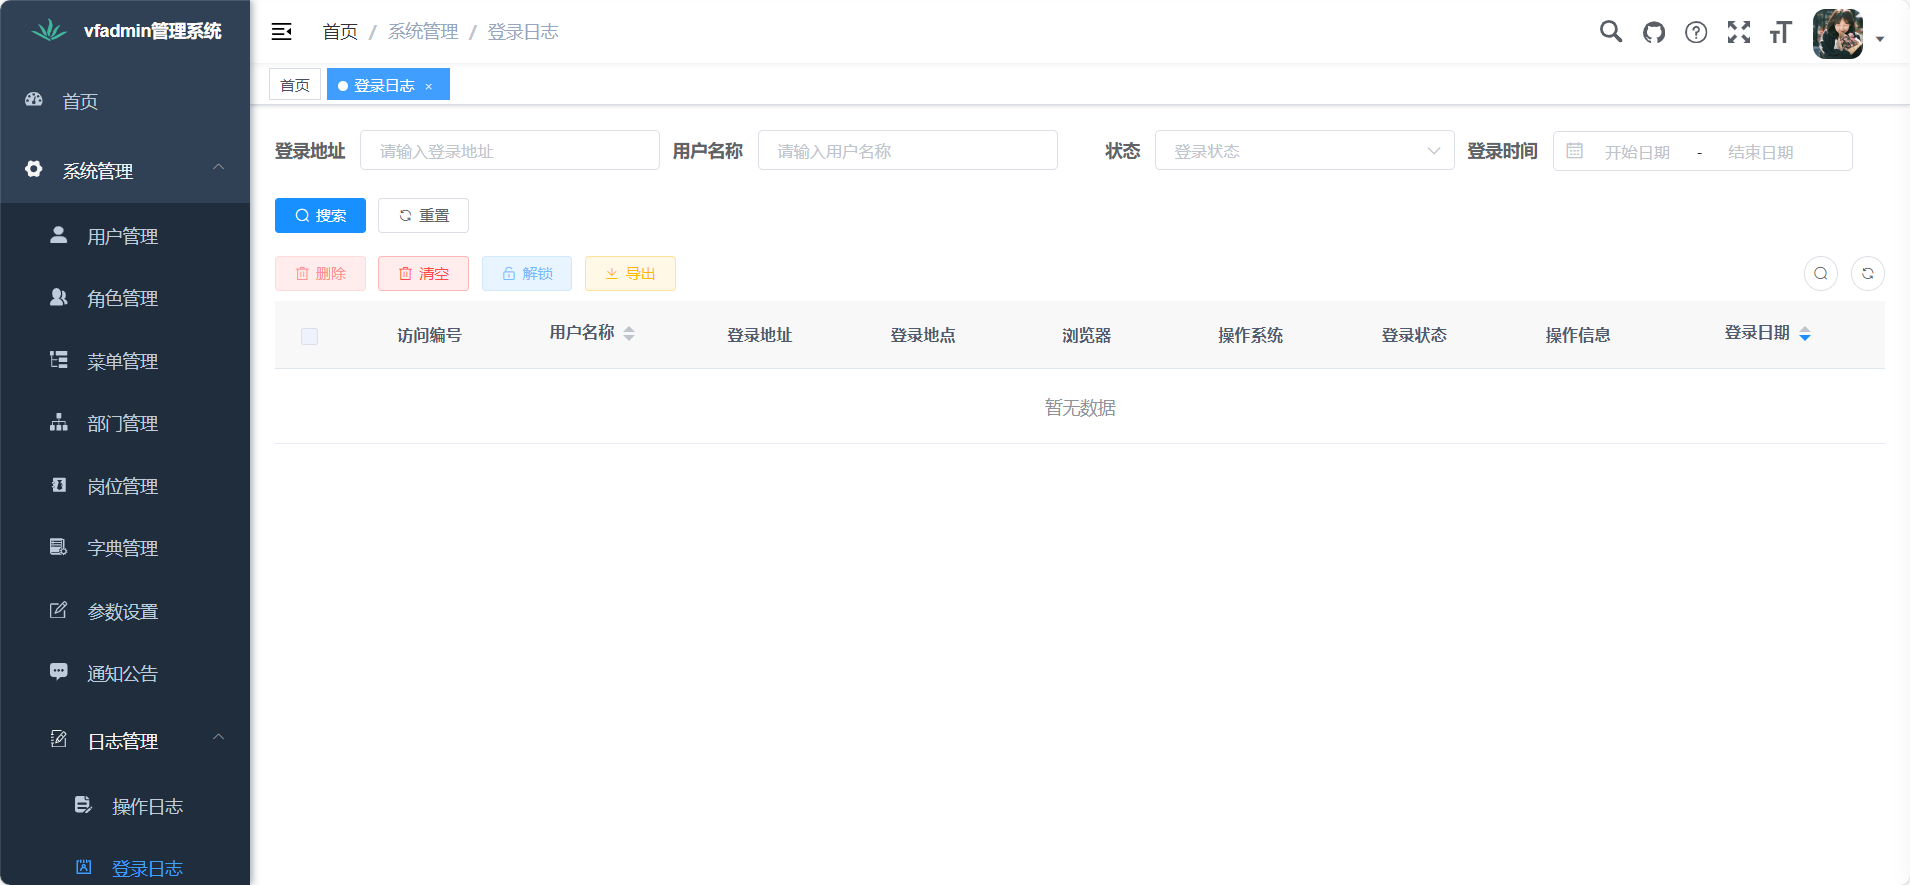Open the font size setting icon
The image size is (1910, 885).
click(1781, 32)
